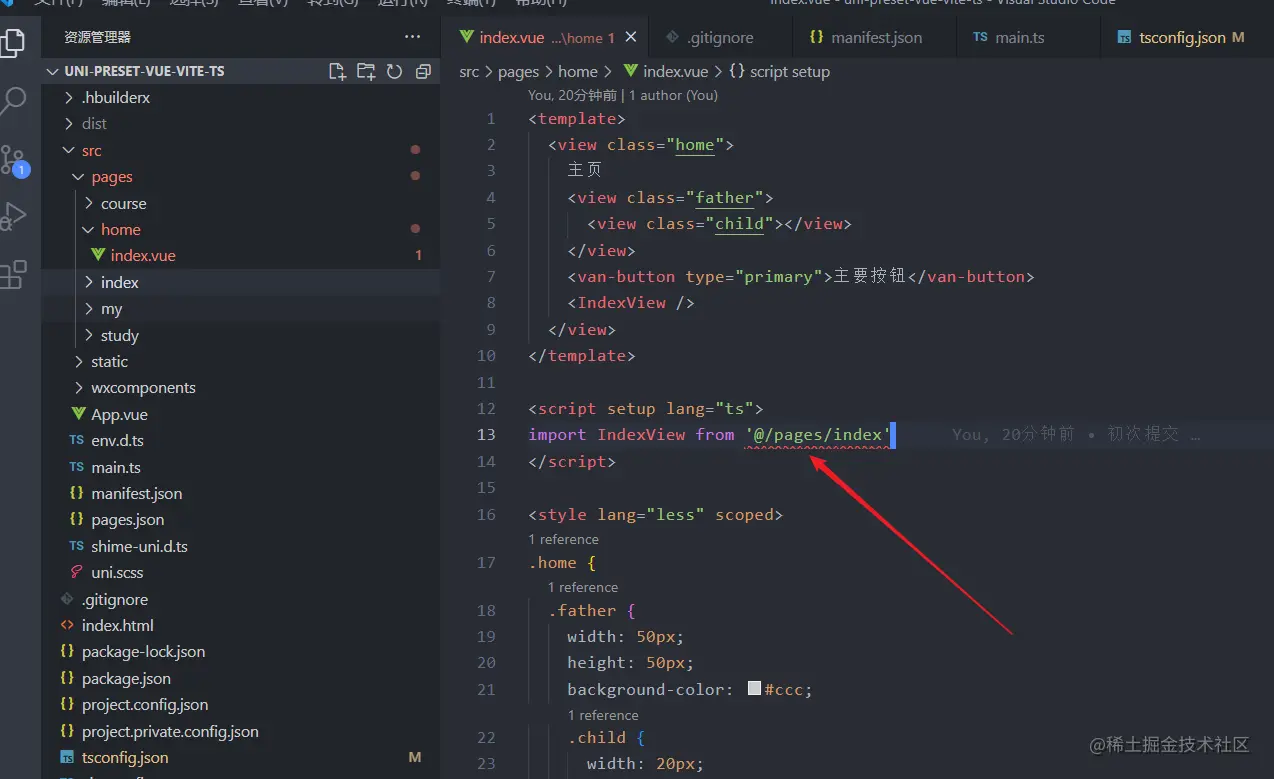Open tsconfig.json in the file tree
The width and height of the screenshot is (1274, 779).
(x=240, y=757)
